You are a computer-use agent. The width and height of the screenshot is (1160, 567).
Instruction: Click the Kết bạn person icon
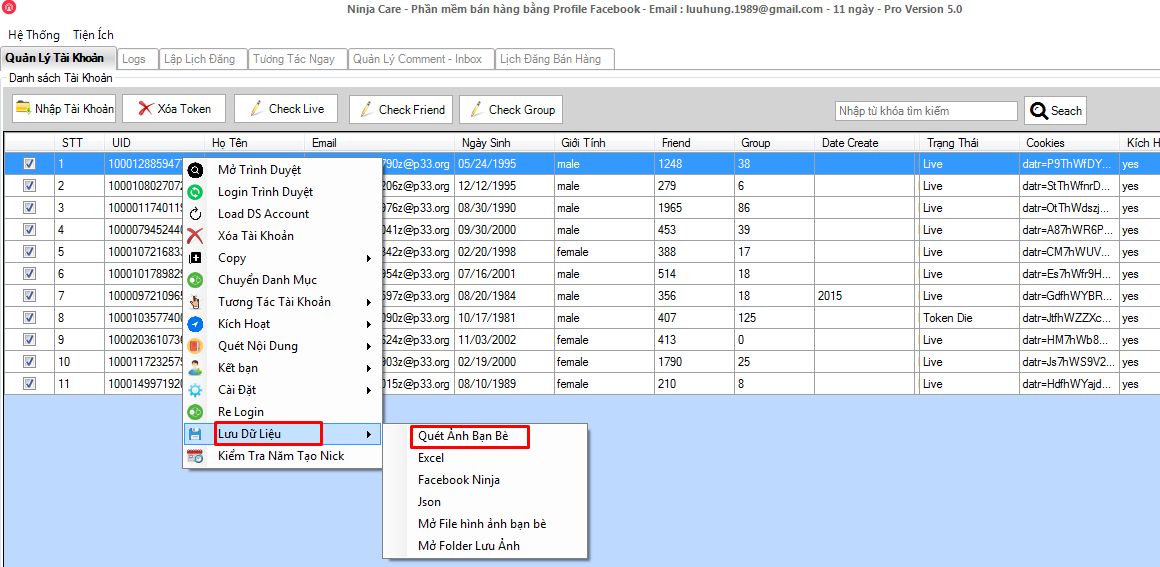(x=195, y=368)
